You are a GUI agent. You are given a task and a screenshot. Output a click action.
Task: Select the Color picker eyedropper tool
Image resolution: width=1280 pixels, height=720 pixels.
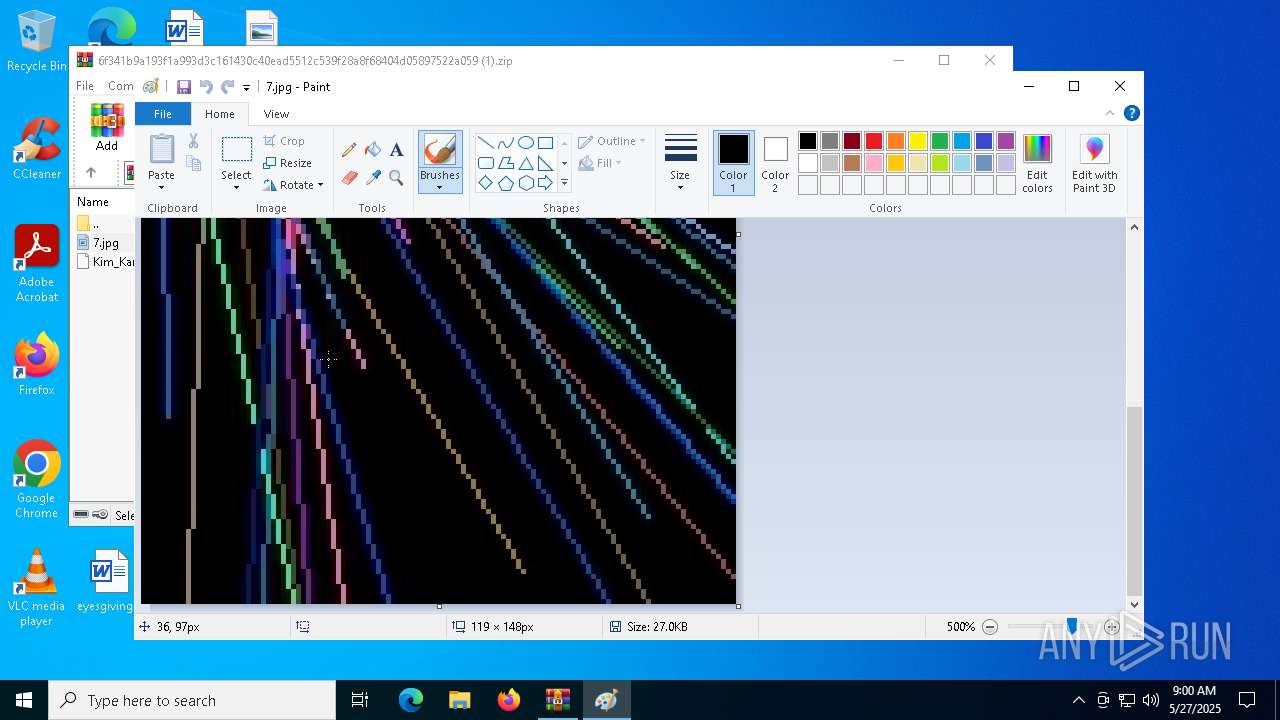pos(373,178)
